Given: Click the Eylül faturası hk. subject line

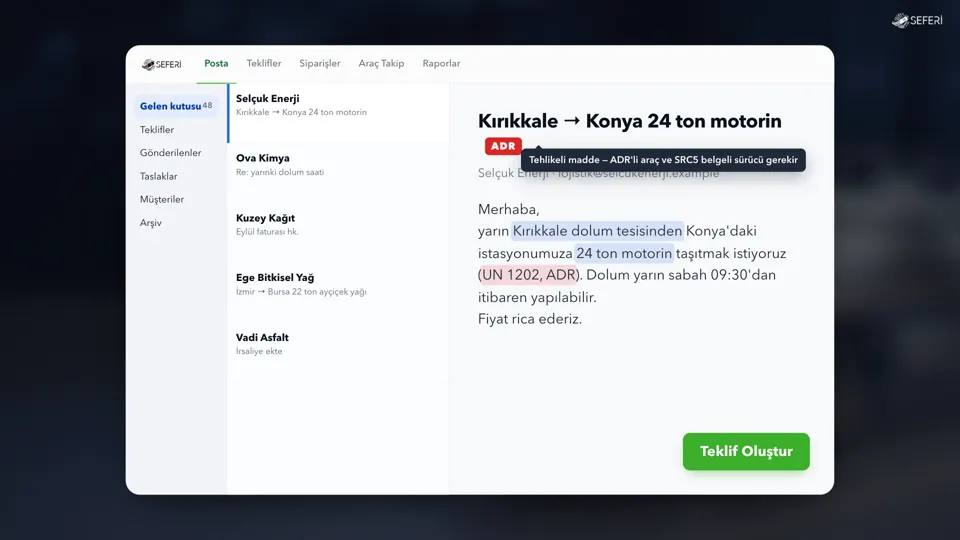Looking at the screenshot, I should pyautogui.click(x=267, y=231).
